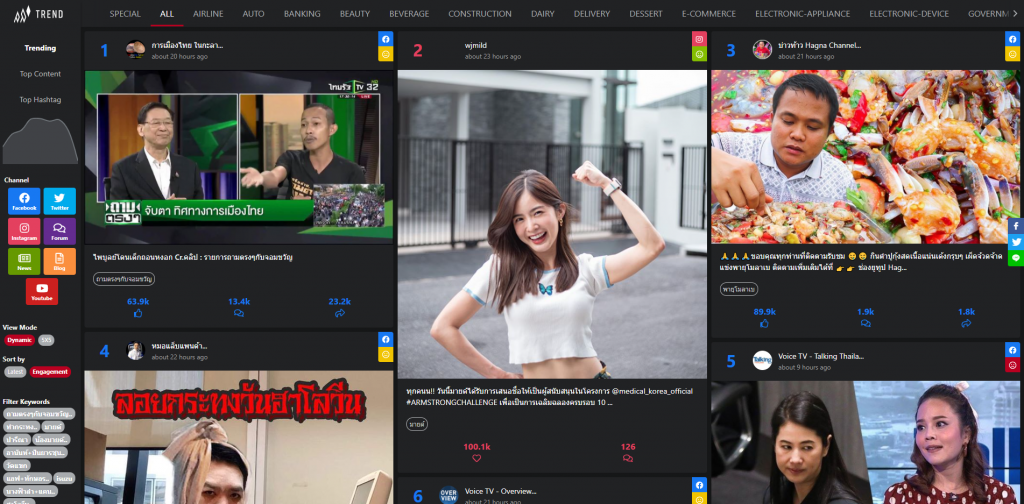The height and width of the screenshot is (504, 1024).
Task: Click the hashtag tag under post 3
Action: (738, 289)
